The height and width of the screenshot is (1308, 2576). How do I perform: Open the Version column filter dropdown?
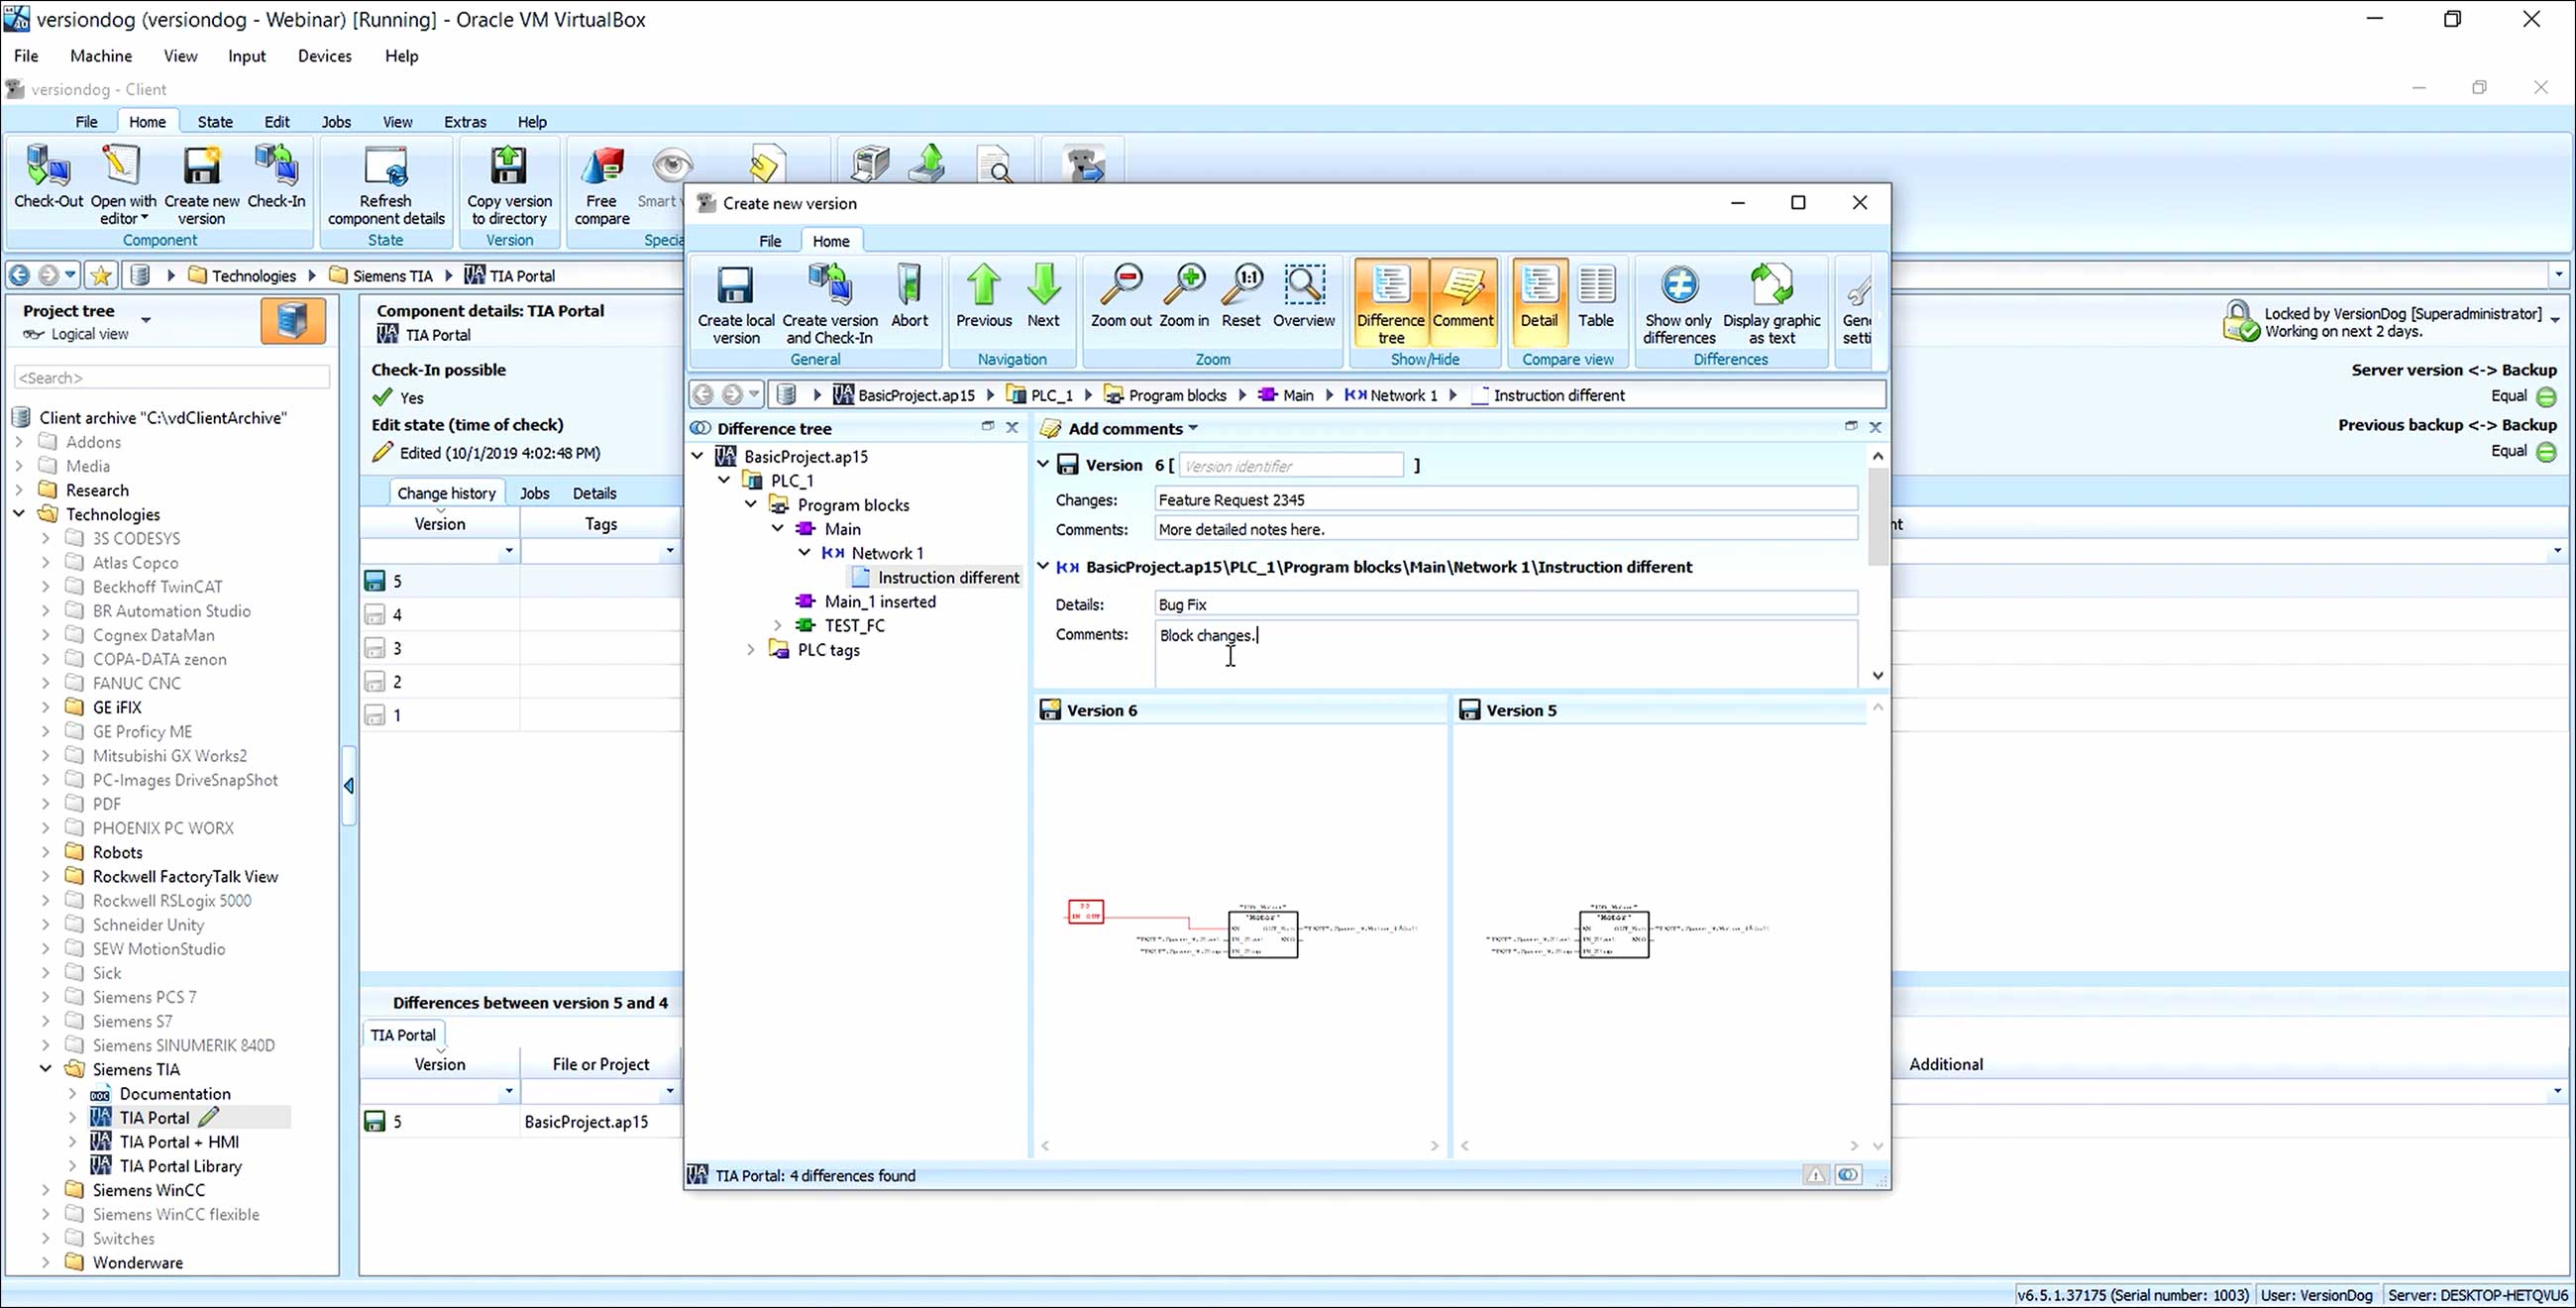[x=509, y=551]
